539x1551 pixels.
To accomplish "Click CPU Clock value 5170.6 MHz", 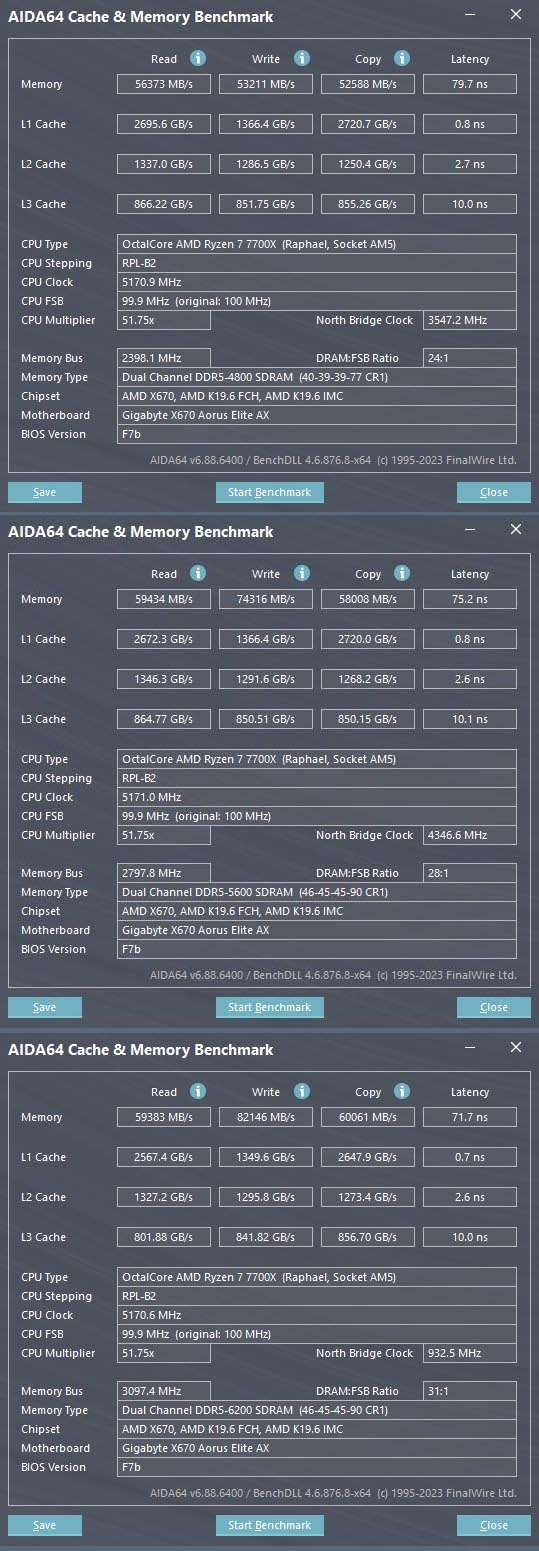I will (x=317, y=1315).
